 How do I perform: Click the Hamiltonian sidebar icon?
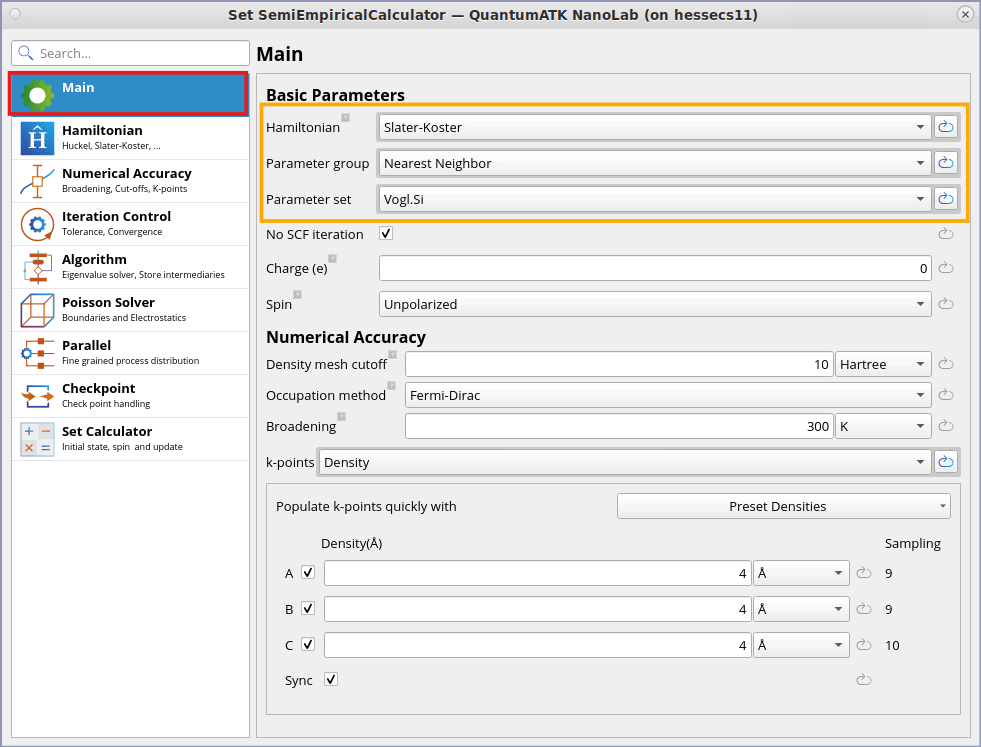pos(37,139)
